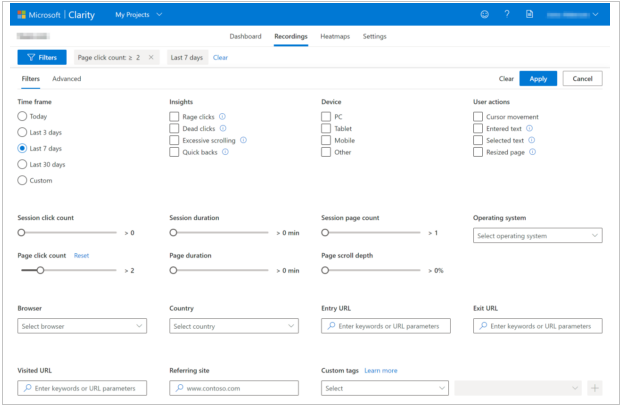Enable the Cursor movement filter
The width and height of the screenshot is (623, 408).
click(x=478, y=116)
